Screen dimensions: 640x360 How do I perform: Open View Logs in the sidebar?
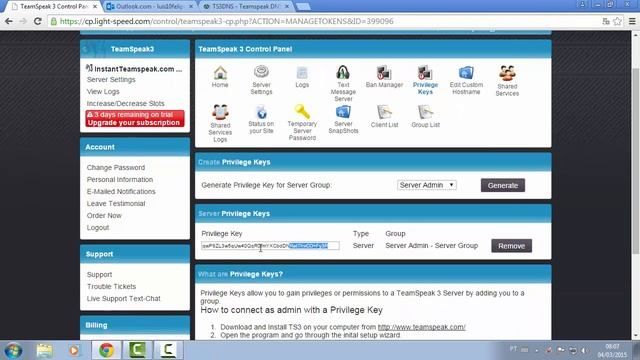pos(103,91)
